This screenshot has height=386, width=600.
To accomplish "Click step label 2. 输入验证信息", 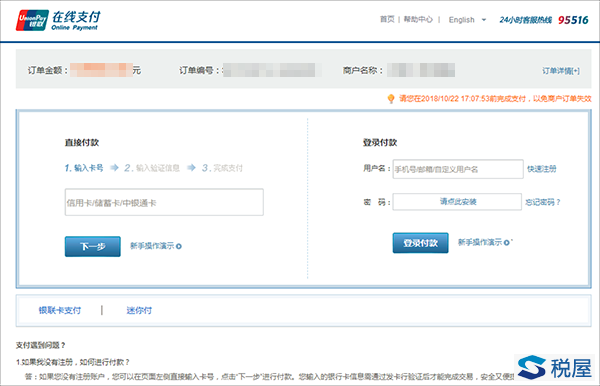I will [x=152, y=168].
